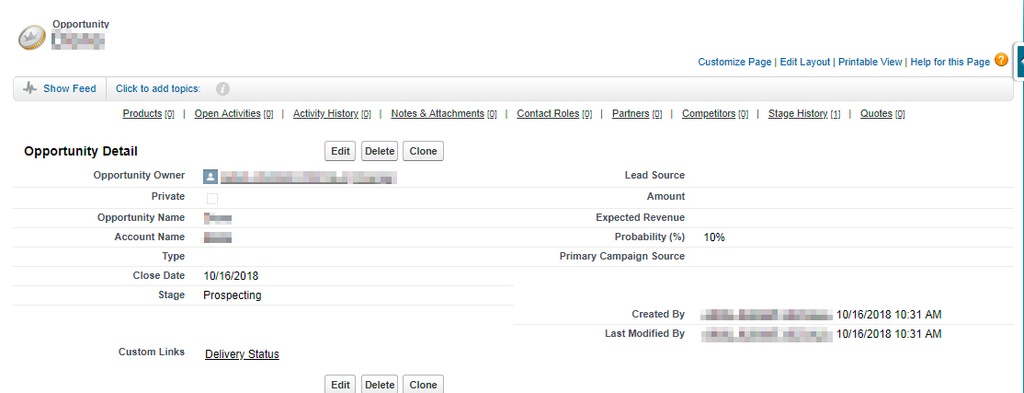Click the Opportunity Detail heading

81,151
